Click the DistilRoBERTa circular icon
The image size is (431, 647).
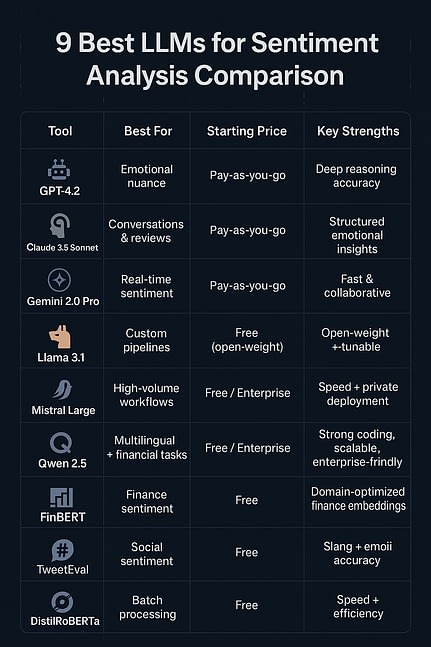[63, 602]
